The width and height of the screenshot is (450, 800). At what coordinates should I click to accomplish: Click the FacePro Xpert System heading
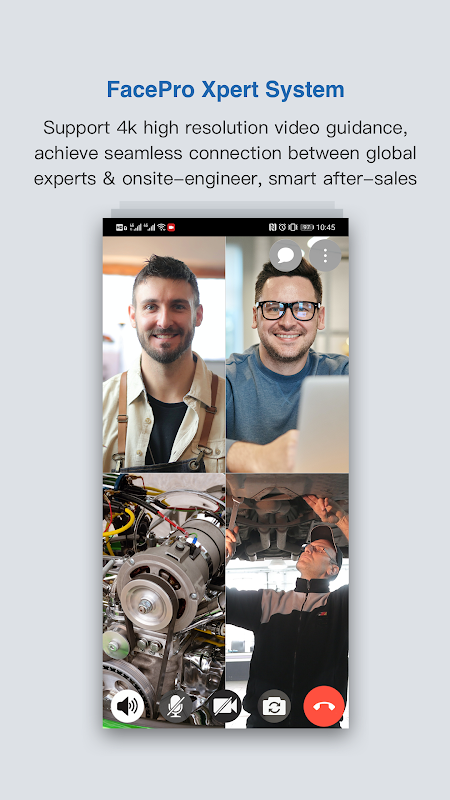(x=226, y=90)
